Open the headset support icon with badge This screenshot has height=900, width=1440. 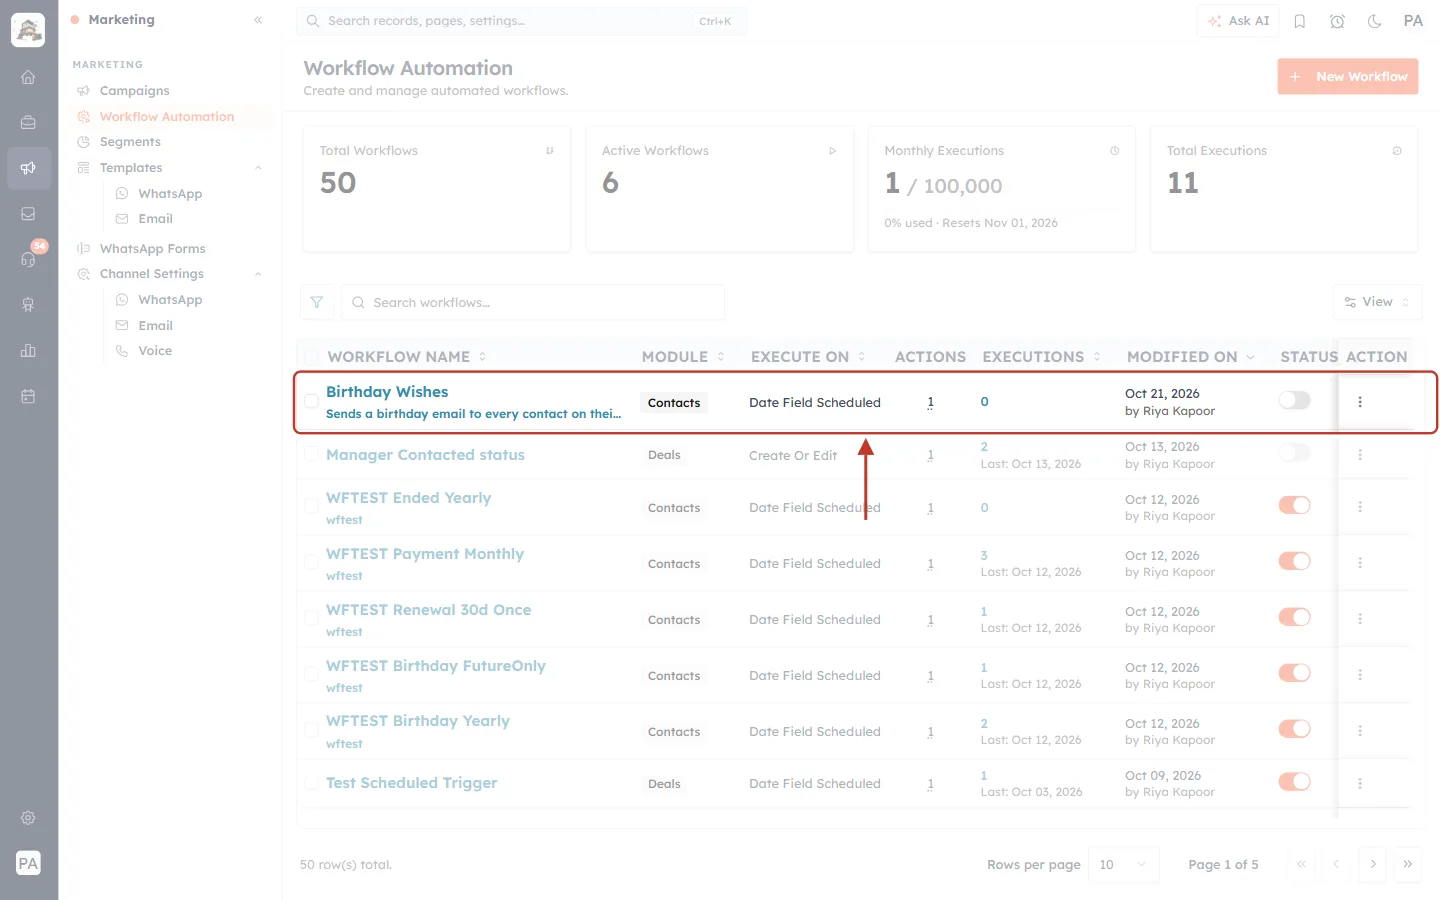tap(28, 259)
